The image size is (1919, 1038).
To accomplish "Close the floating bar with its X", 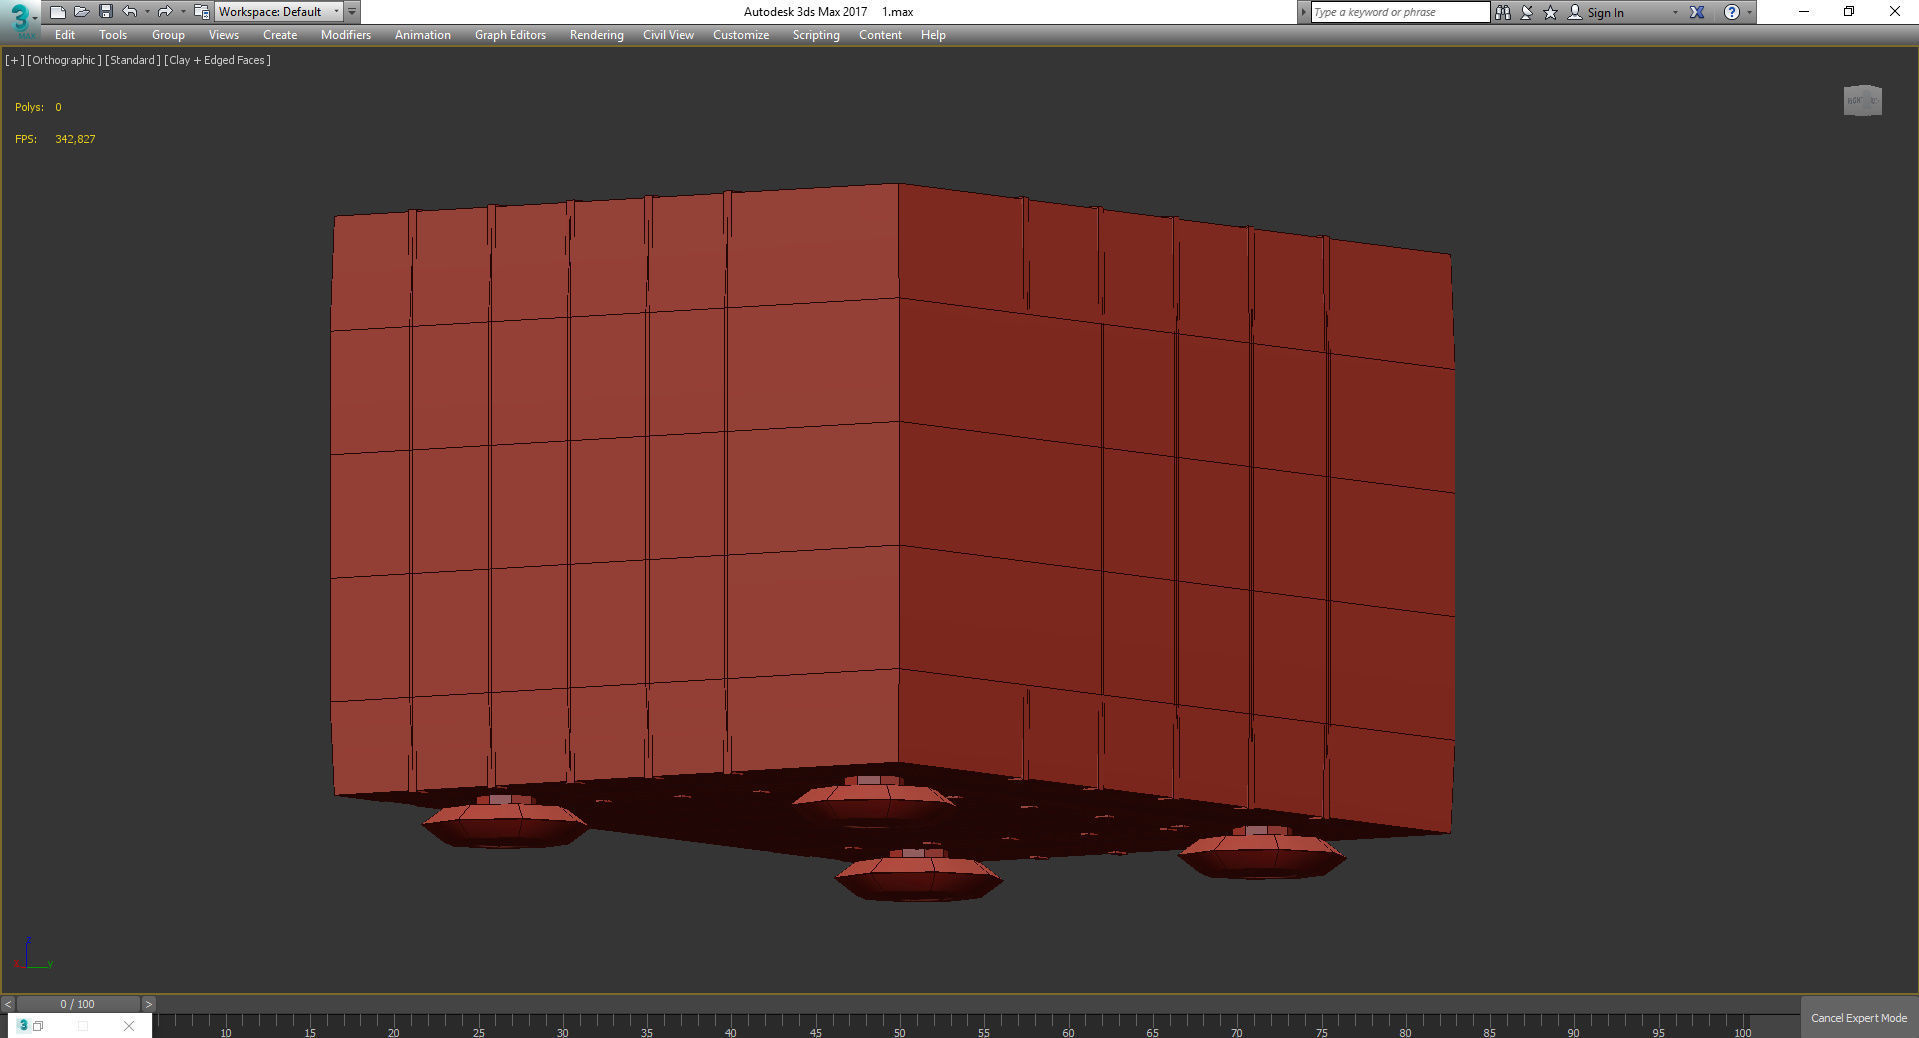I will pyautogui.click(x=129, y=1025).
